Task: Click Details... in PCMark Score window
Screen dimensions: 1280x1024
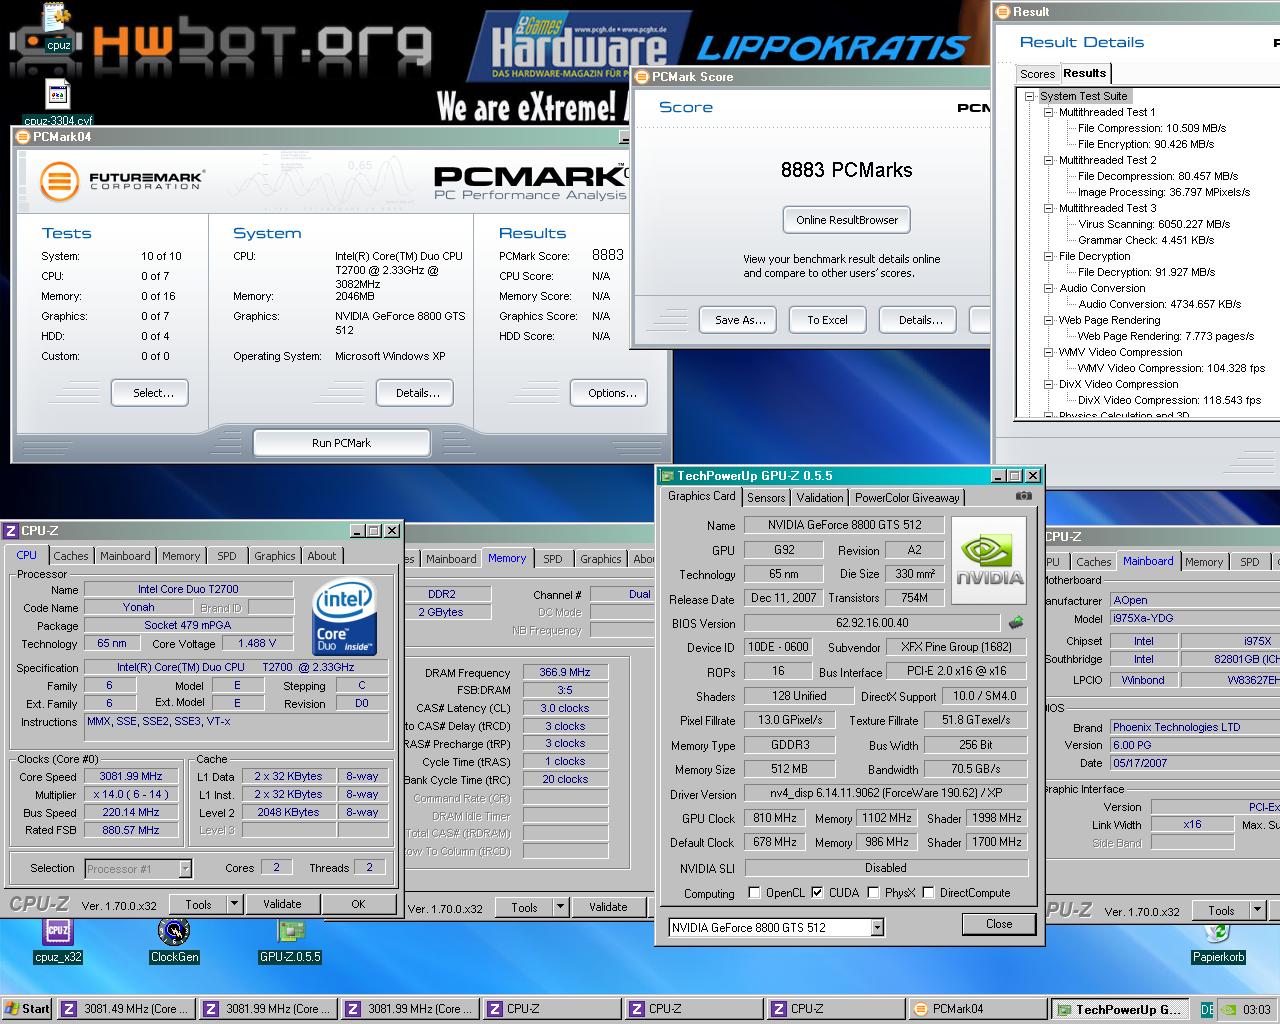Action: click(920, 320)
